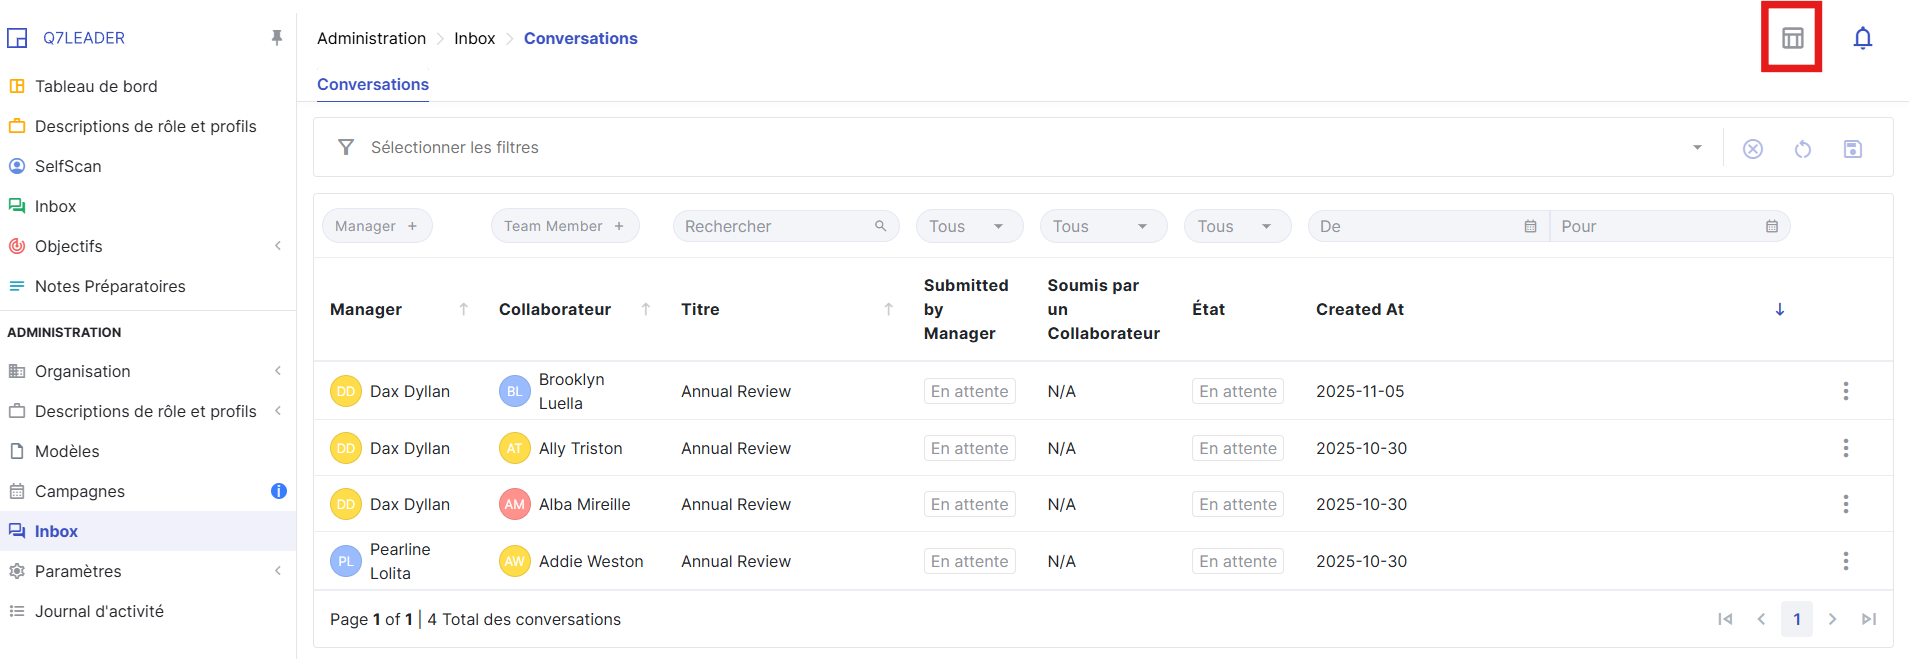This screenshot has width=1909, height=659.
Task: Open the notifications bell
Action: tap(1862, 39)
